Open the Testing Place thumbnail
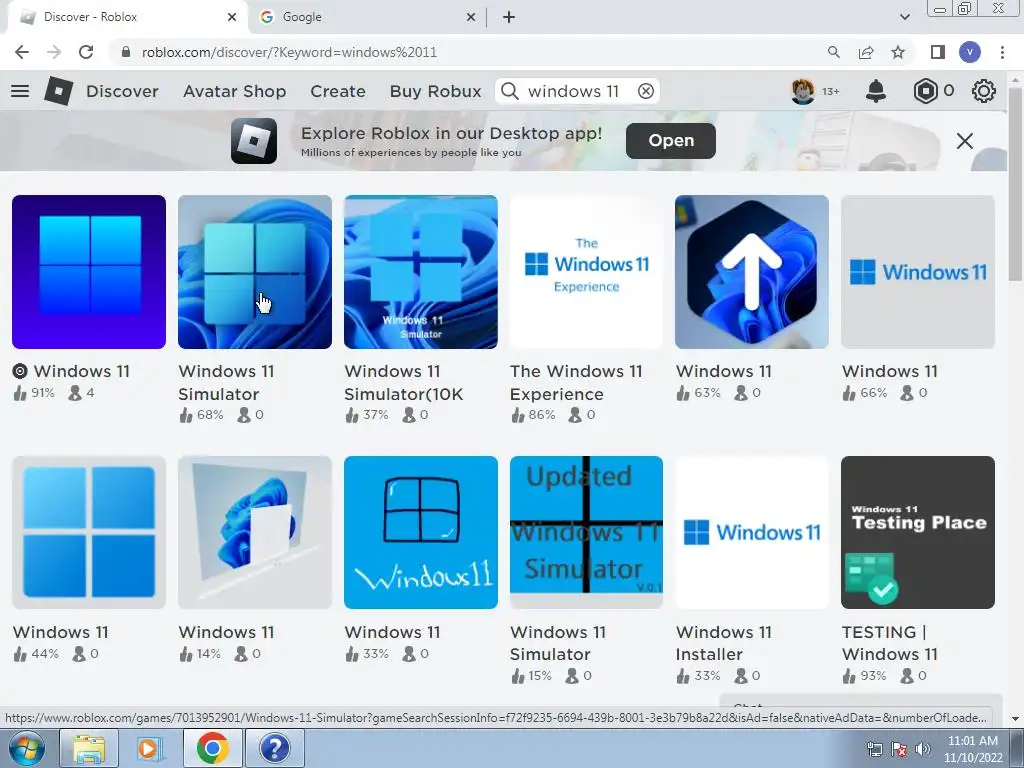Screen dimensions: 1024x768 point(918,532)
